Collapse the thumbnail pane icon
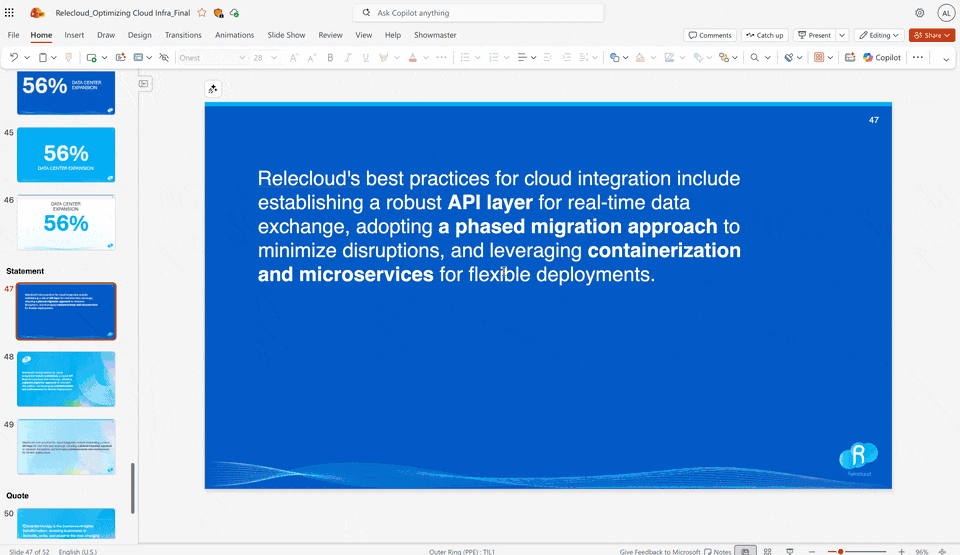The height and width of the screenshot is (555, 960). pos(144,84)
